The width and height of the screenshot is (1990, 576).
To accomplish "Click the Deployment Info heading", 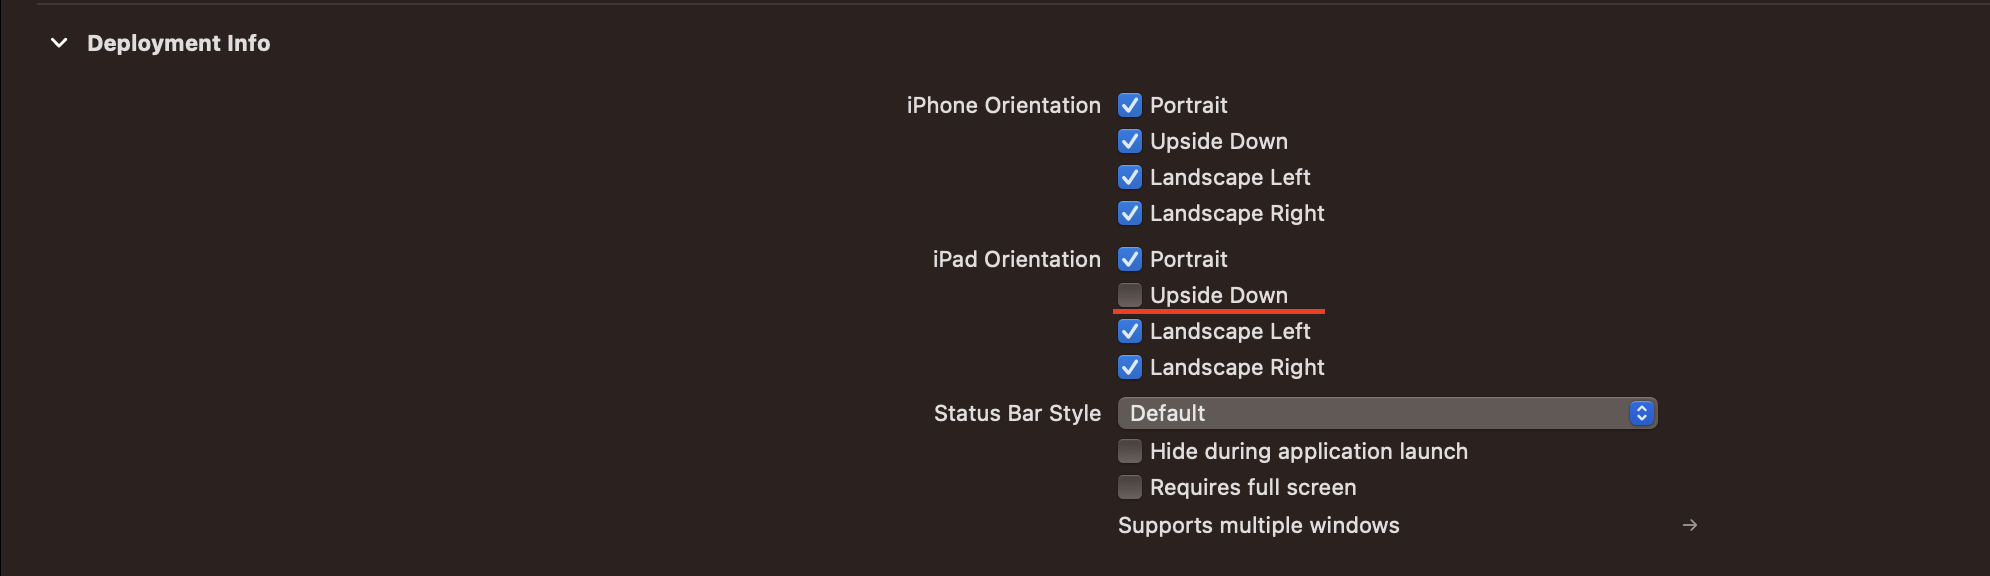I will click(x=178, y=43).
